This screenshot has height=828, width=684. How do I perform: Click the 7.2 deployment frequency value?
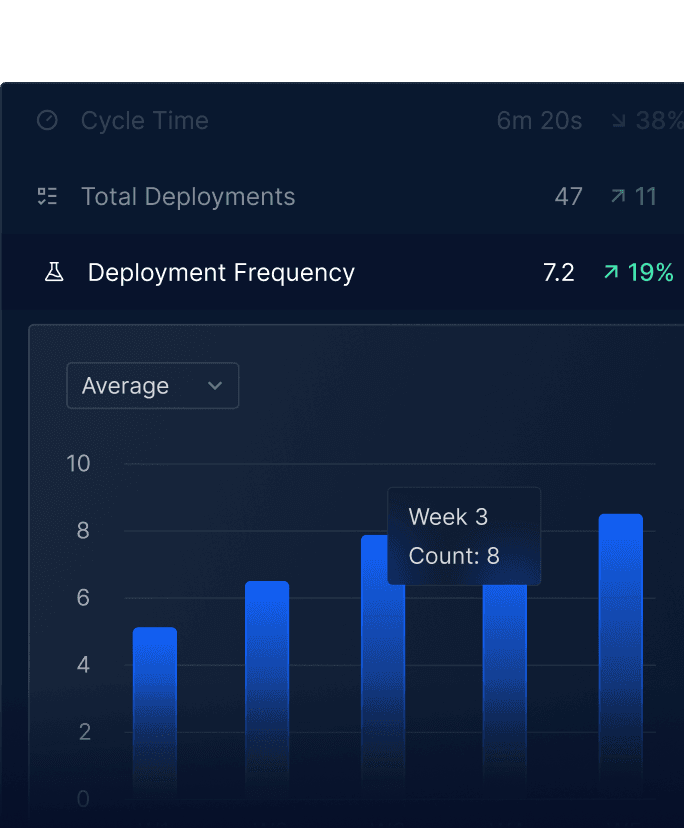(558, 272)
